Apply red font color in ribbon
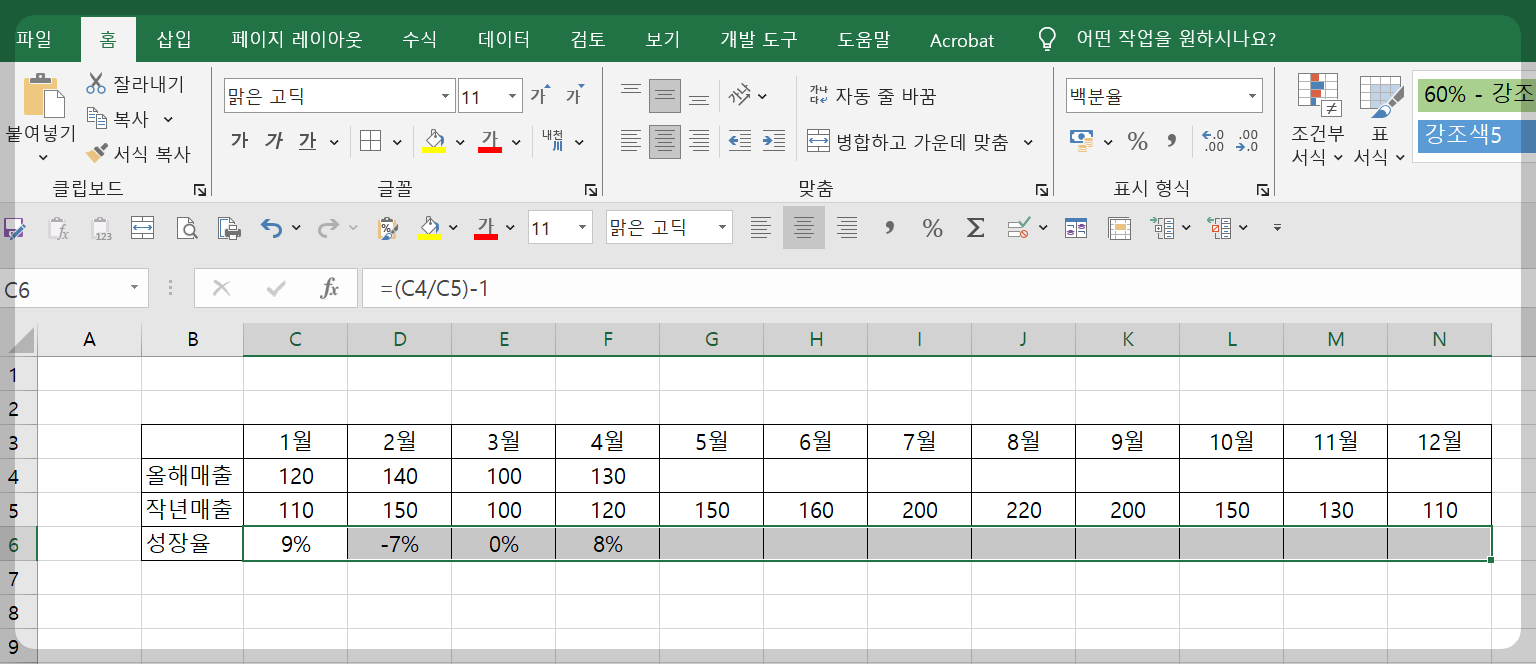This screenshot has height=664, width=1536. point(489,141)
